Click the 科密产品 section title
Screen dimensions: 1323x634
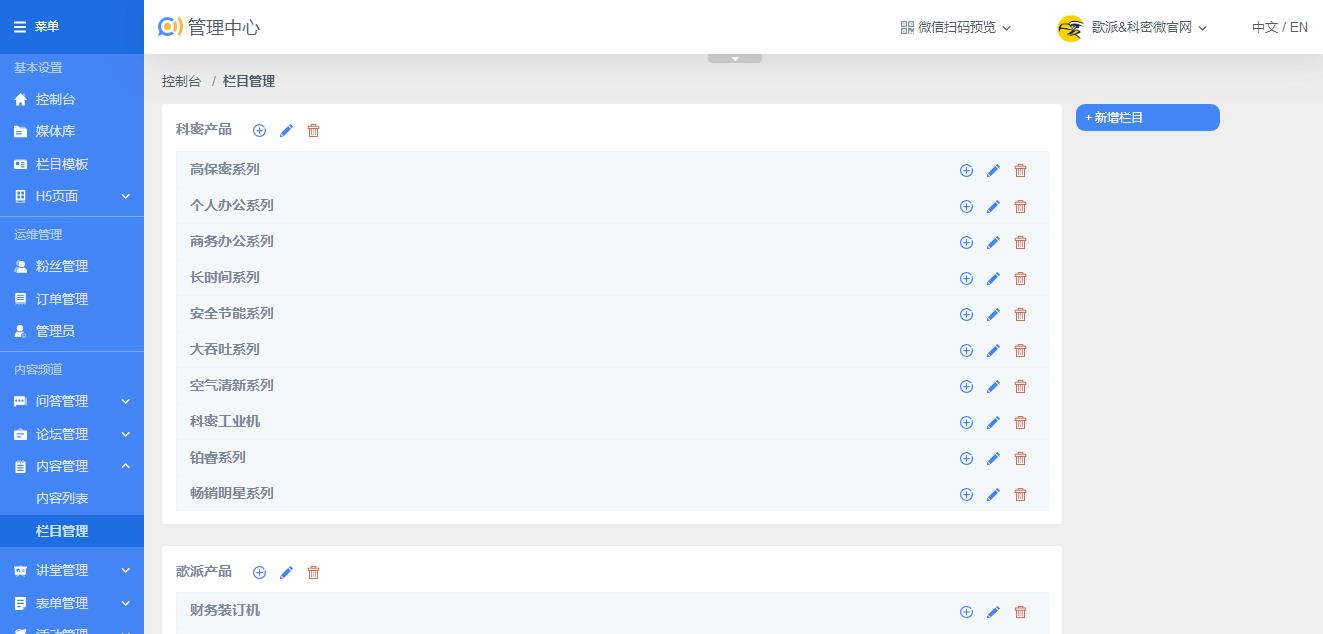(x=204, y=130)
